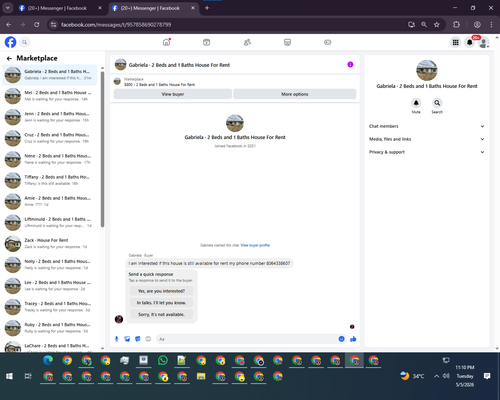Image resolution: width=500 pixels, height=400 pixels.
Task: Open the Chrome three-dot menu
Action: (x=491, y=25)
